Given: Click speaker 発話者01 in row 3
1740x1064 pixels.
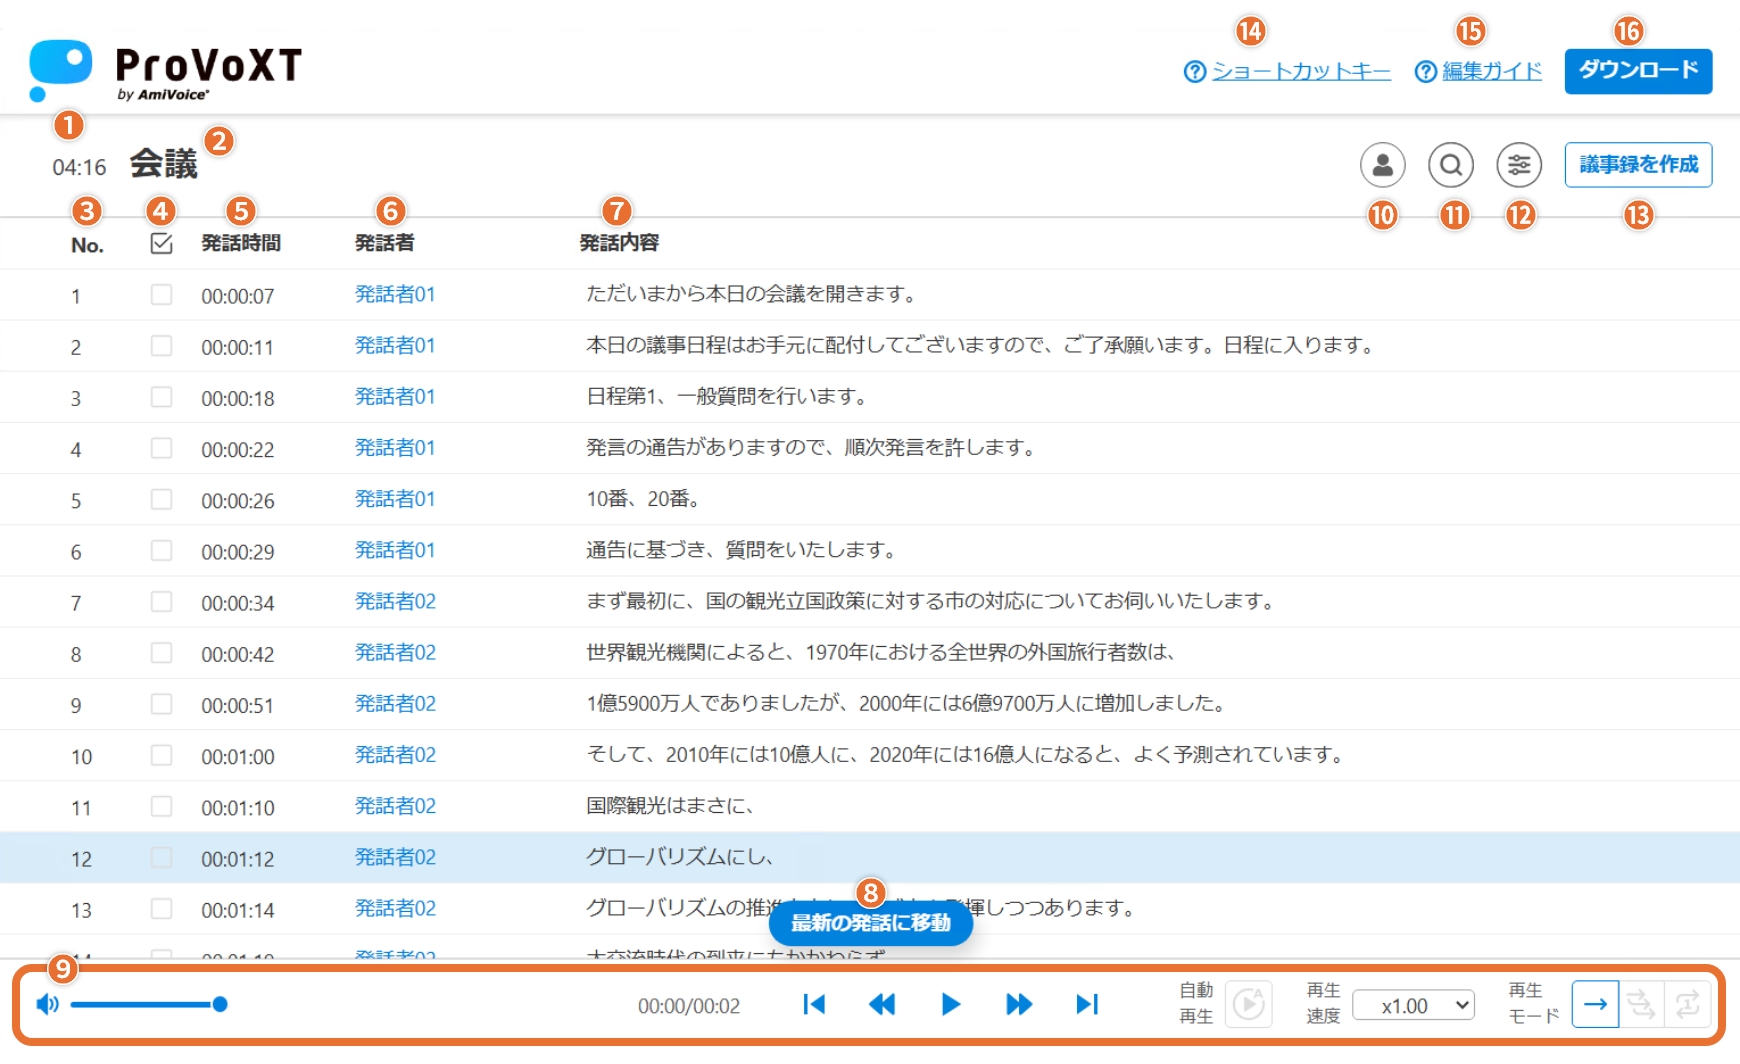Looking at the screenshot, I should click(x=395, y=397).
